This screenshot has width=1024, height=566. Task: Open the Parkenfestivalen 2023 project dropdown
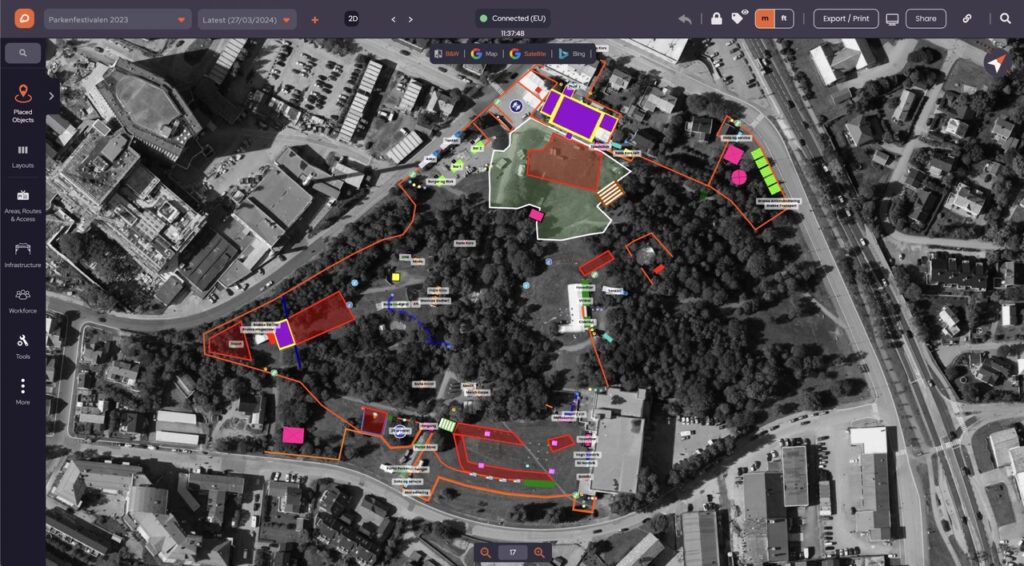[x=118, y=20]
